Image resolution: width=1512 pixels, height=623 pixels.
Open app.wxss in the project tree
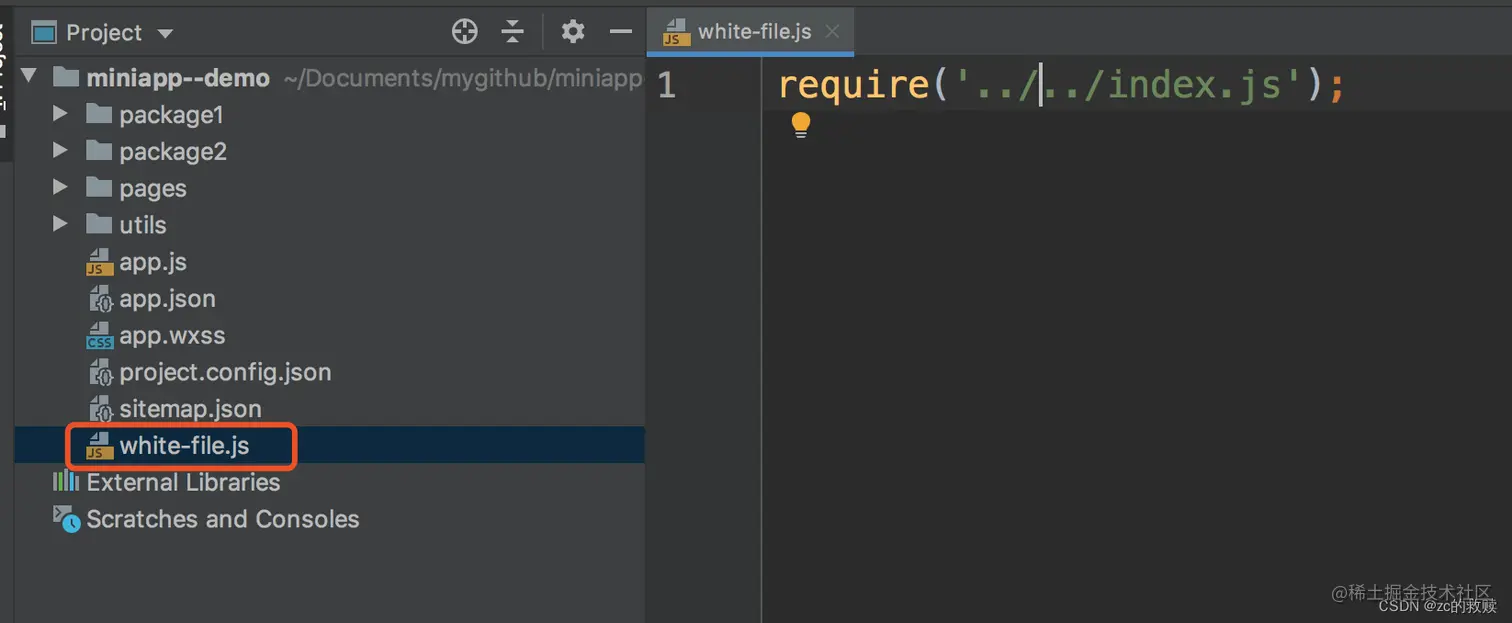(x=172, y=335)
